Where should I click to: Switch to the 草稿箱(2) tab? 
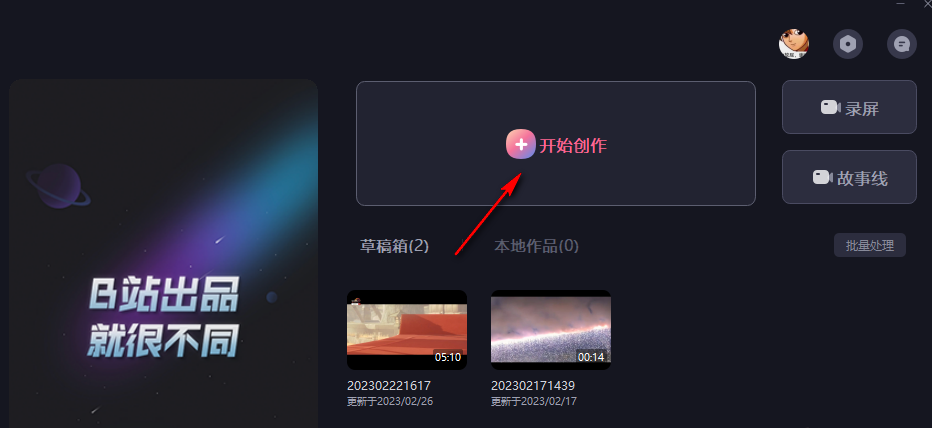tap(395, 246)
